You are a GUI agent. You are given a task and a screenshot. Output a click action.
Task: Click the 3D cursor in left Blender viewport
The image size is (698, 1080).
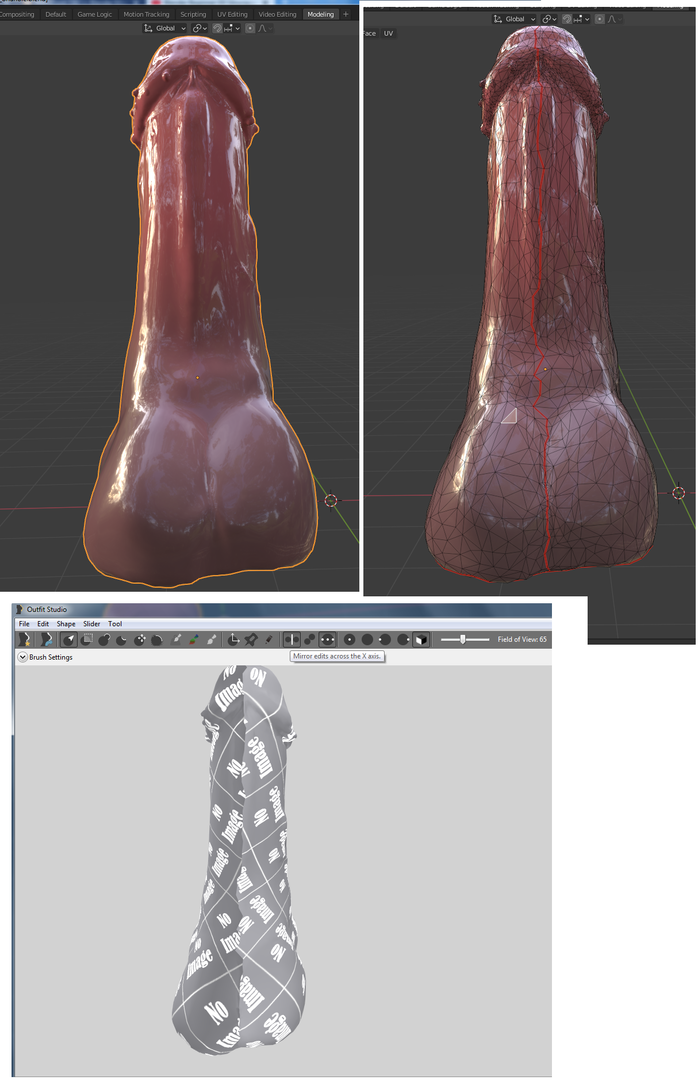331,500
